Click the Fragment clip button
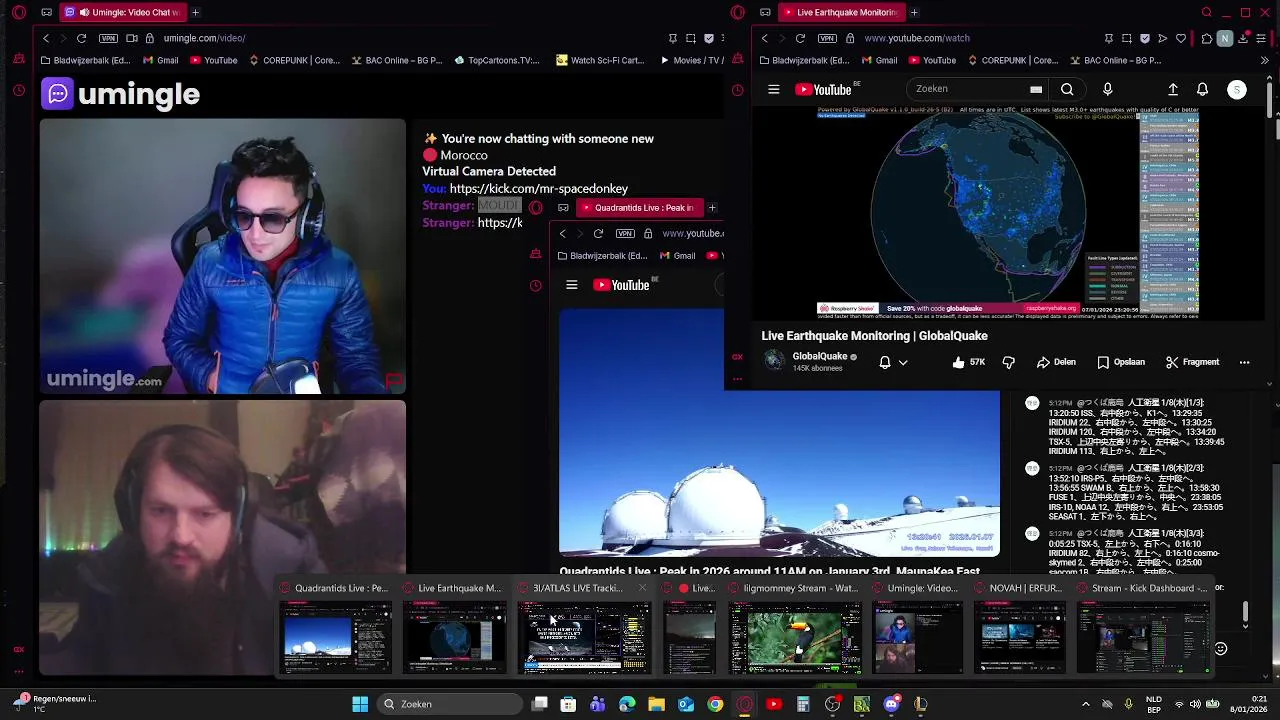This screenshot has width=1280, height=720. (x=1192, y=362)
